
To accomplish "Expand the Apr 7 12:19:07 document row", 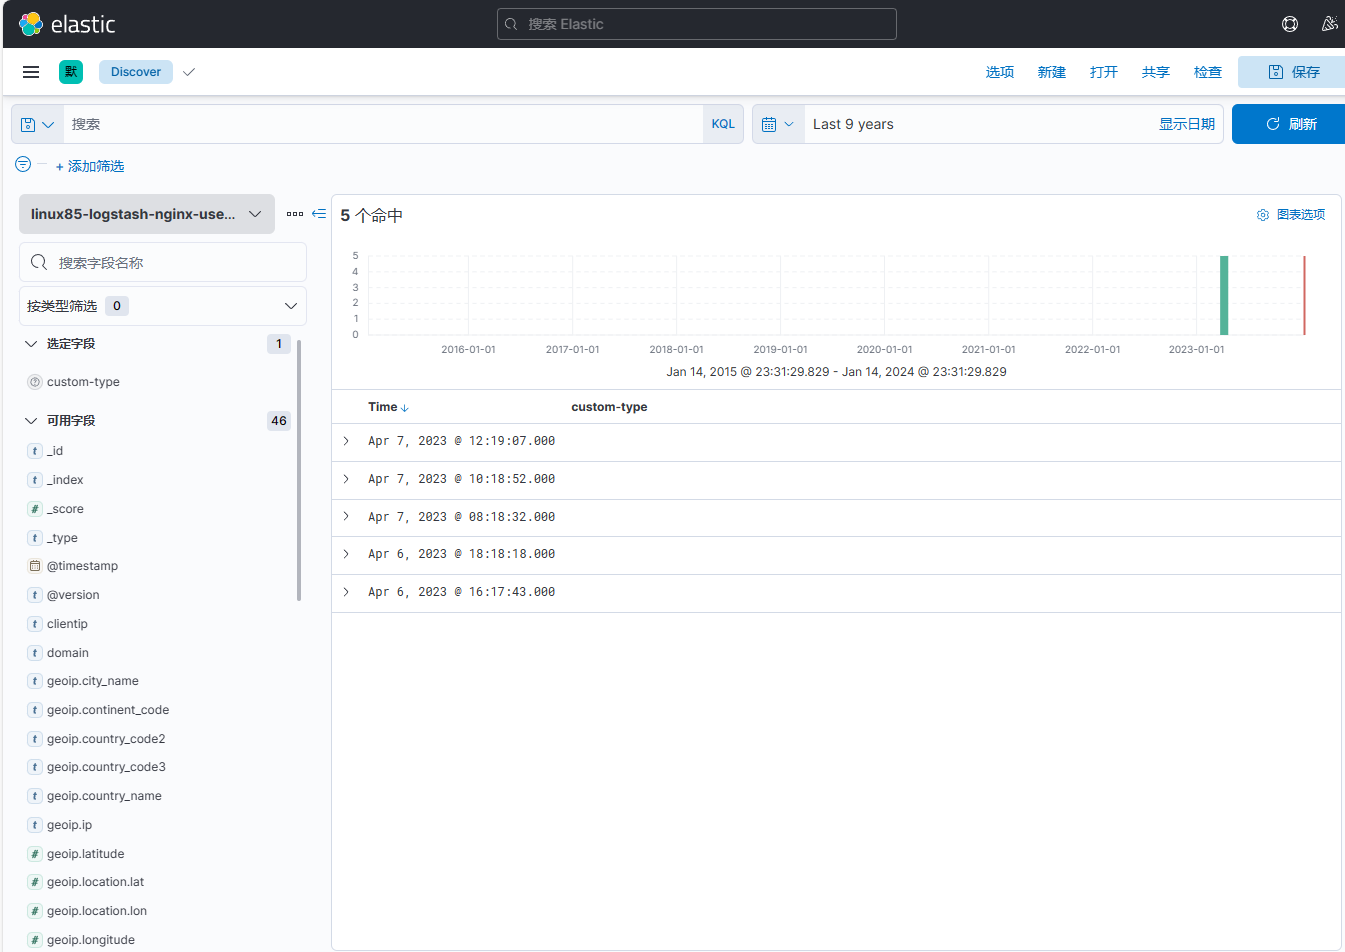I will (346, 441).
